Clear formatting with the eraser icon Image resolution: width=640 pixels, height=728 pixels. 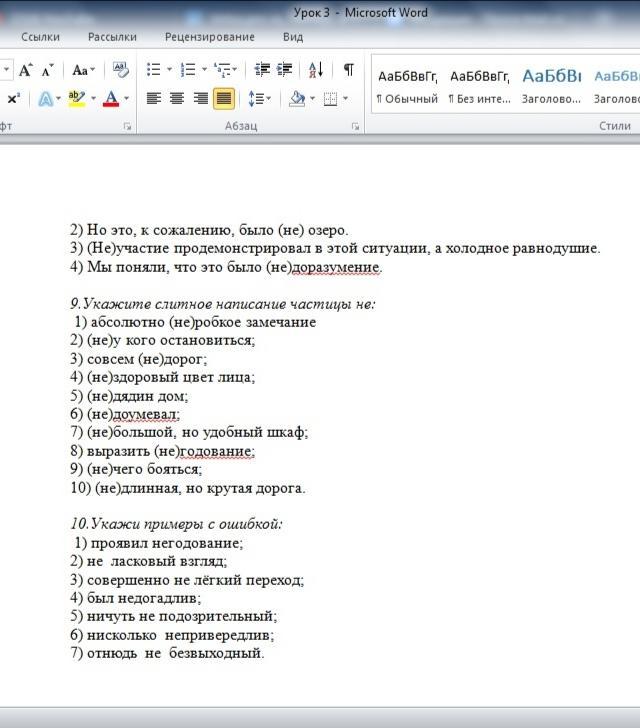pyautogui.click(x=121, y=70)
